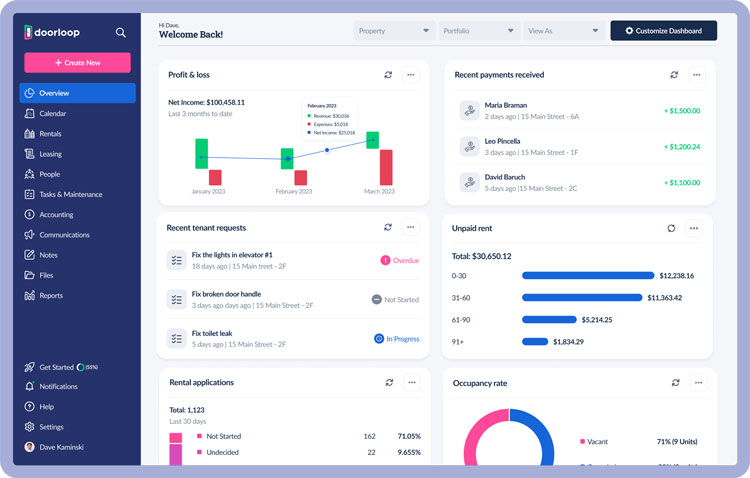The width and height of the screenshot is (750, 478).
Task: Click the search magnifier icon in sidebar
Action: pos(121,33)
